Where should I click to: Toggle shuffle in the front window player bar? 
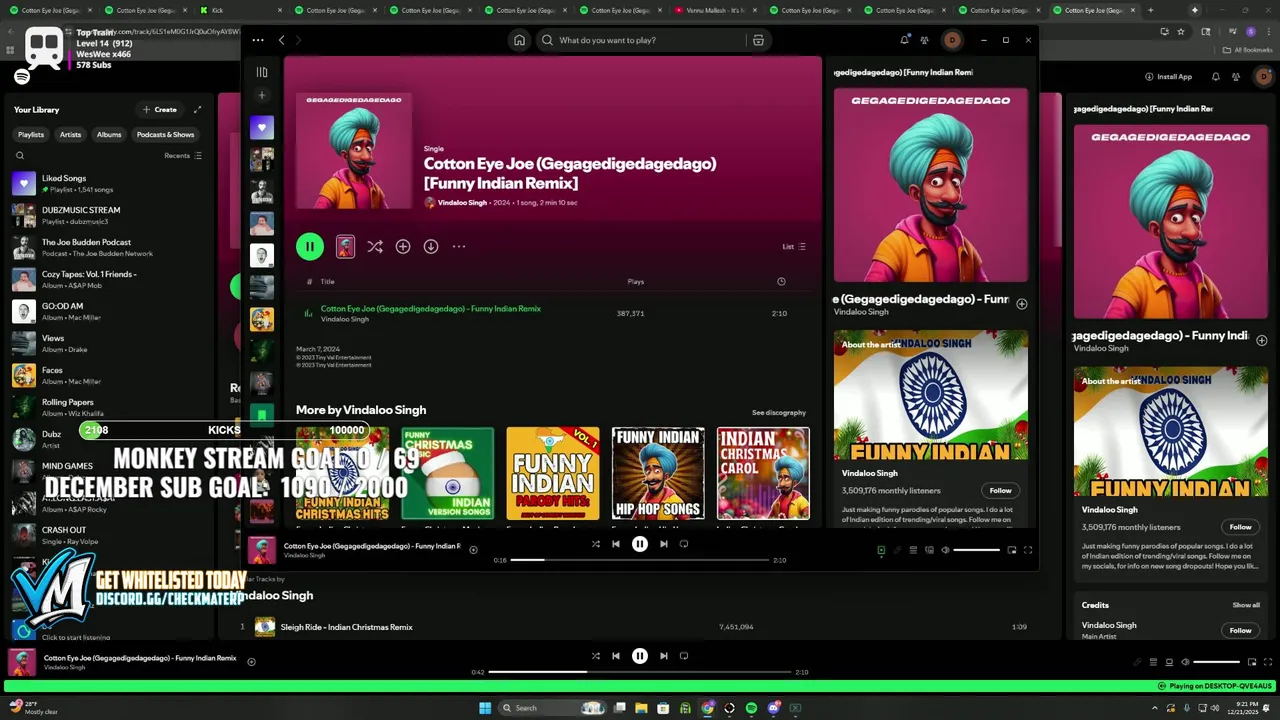pos(596,544)
